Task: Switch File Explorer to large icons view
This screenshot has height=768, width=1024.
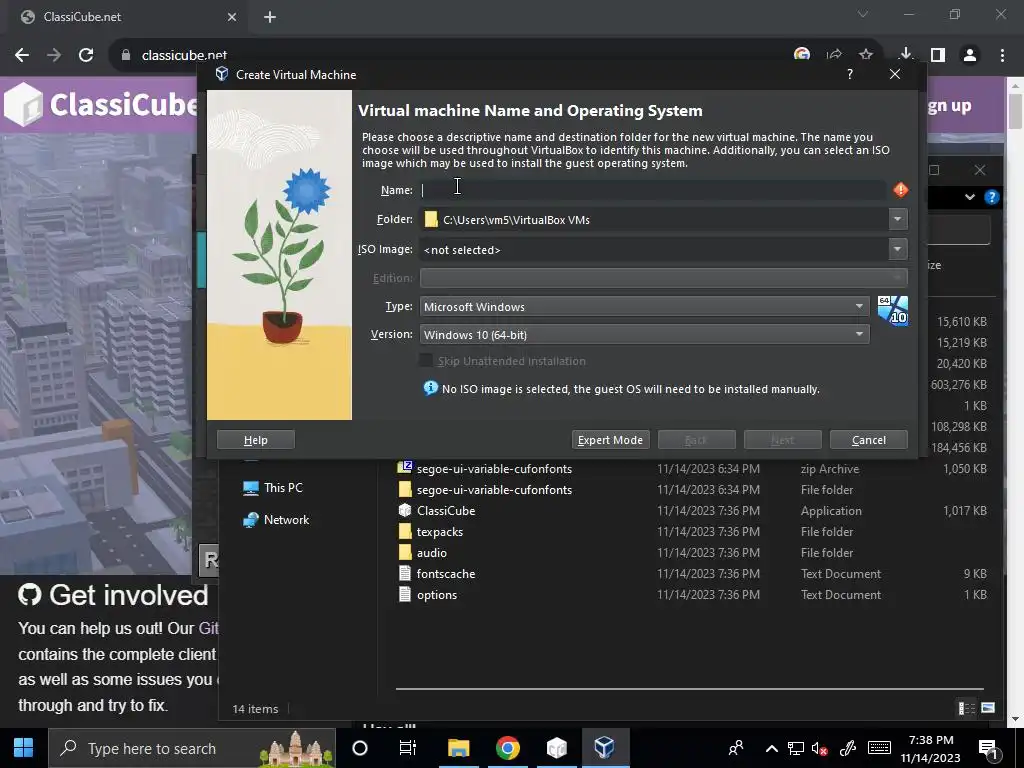Action: (x=988, y=708)
